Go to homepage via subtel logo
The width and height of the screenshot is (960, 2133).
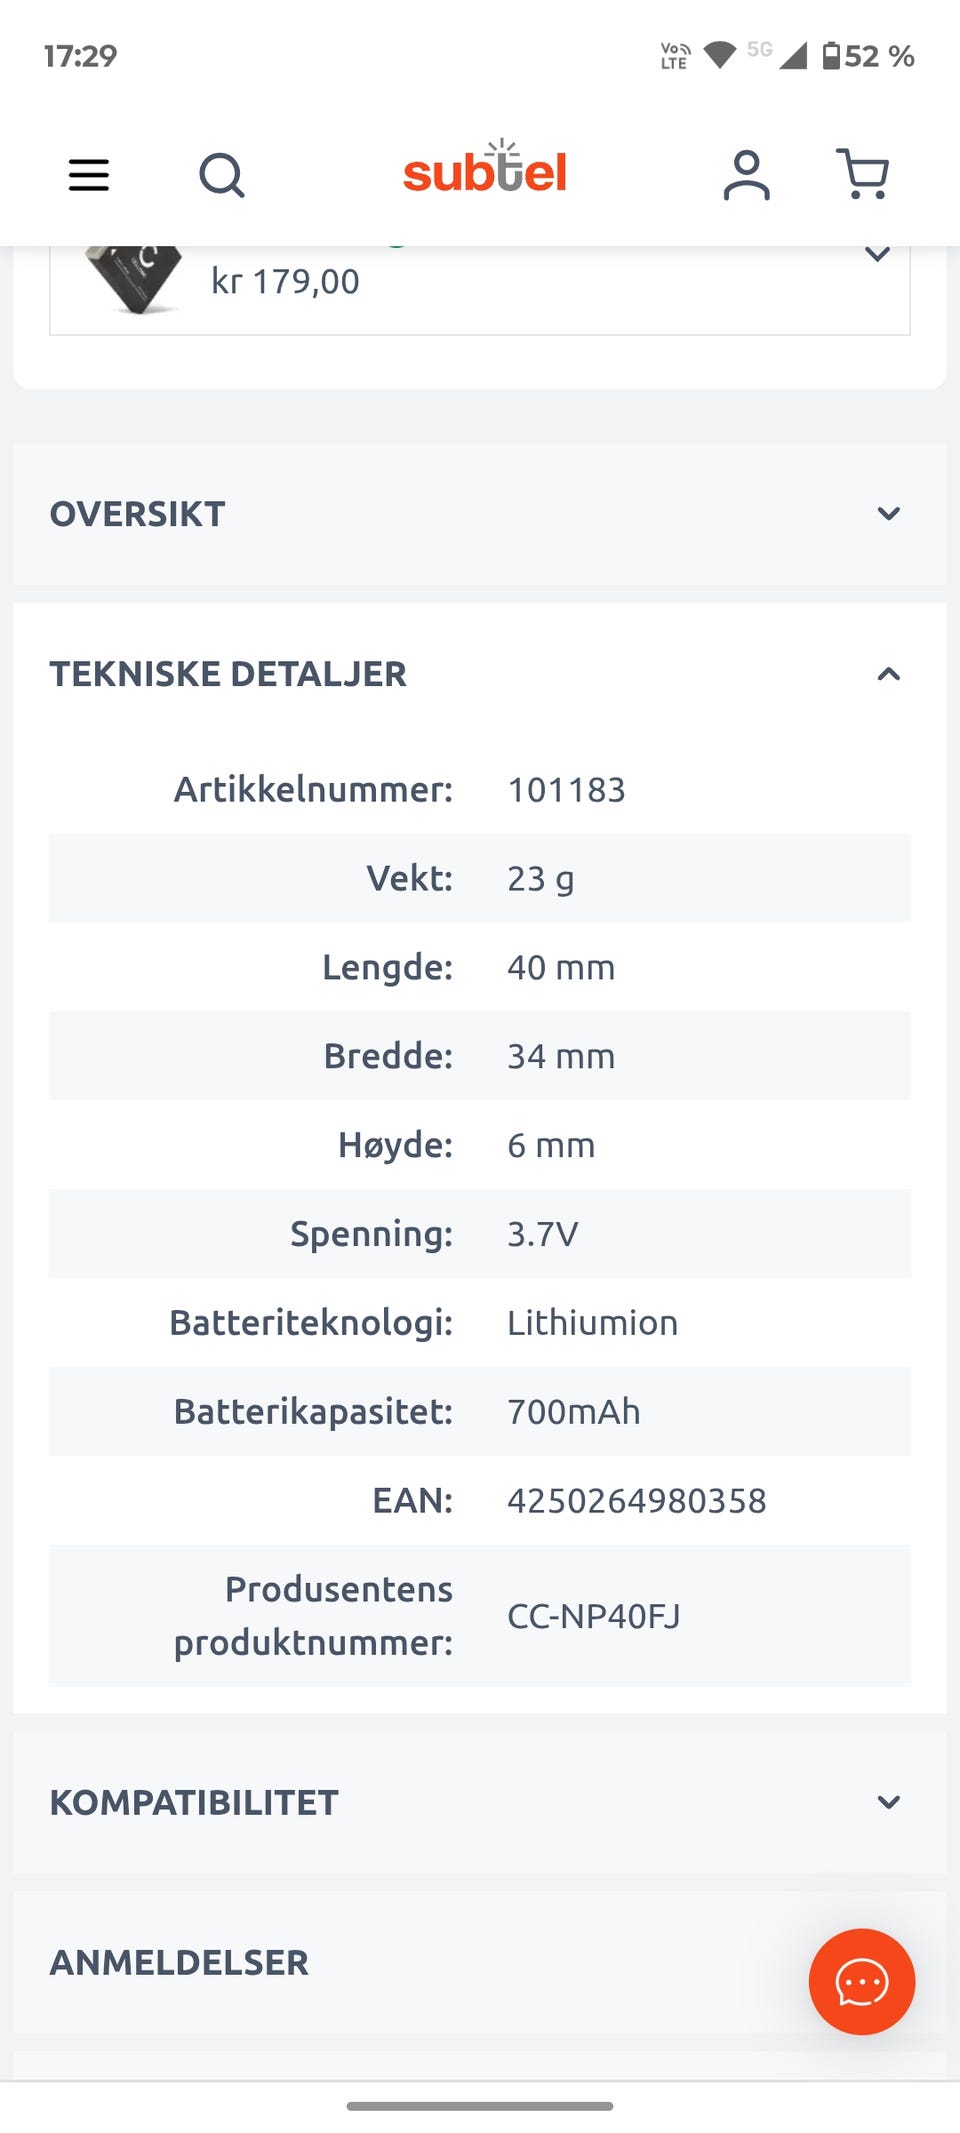click(x=485, y=168)
